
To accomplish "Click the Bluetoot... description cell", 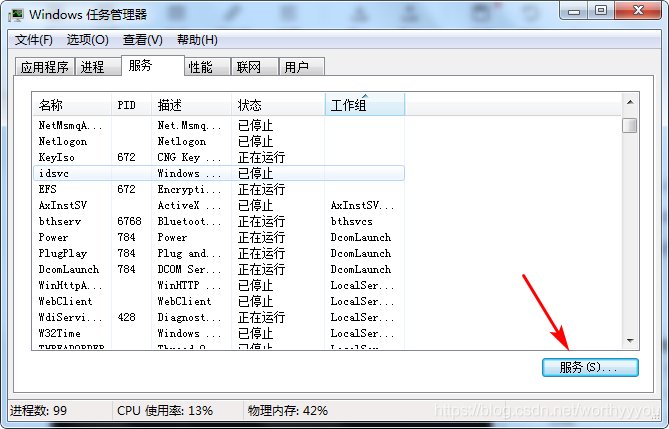I will pyautogui.click(x=189, y=221).
